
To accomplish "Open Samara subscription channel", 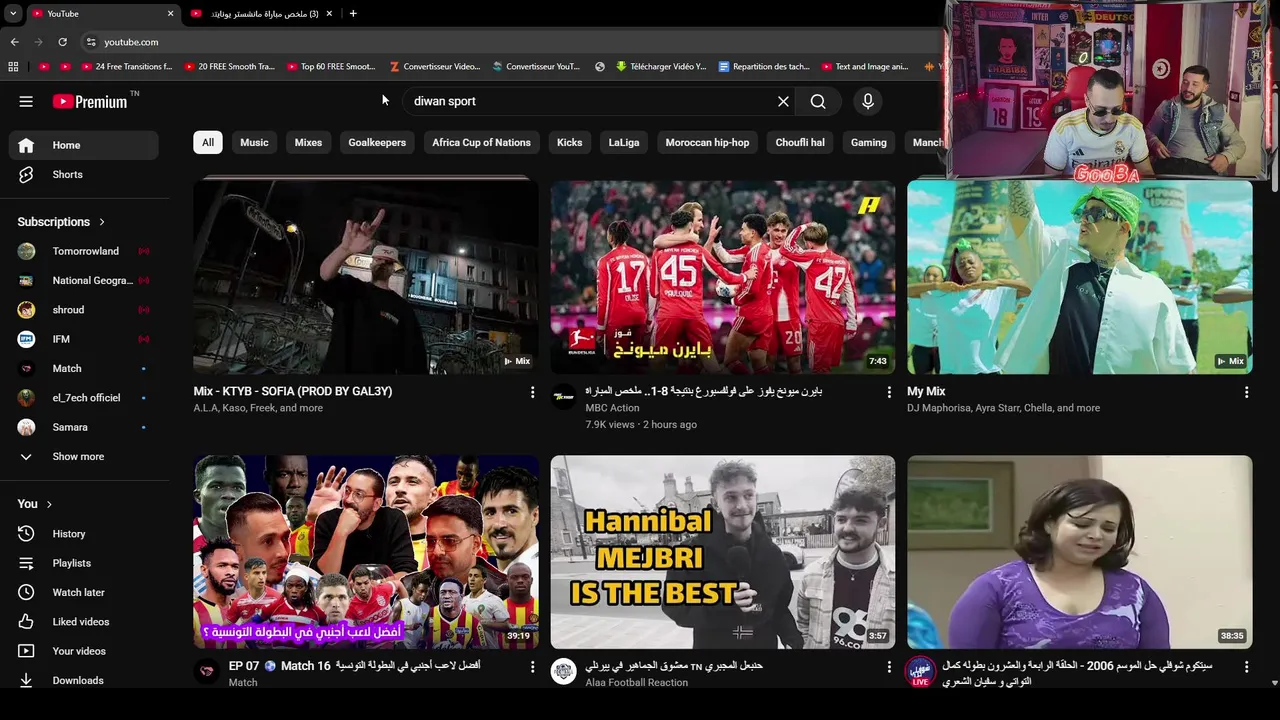I will [x=84, y=427].
